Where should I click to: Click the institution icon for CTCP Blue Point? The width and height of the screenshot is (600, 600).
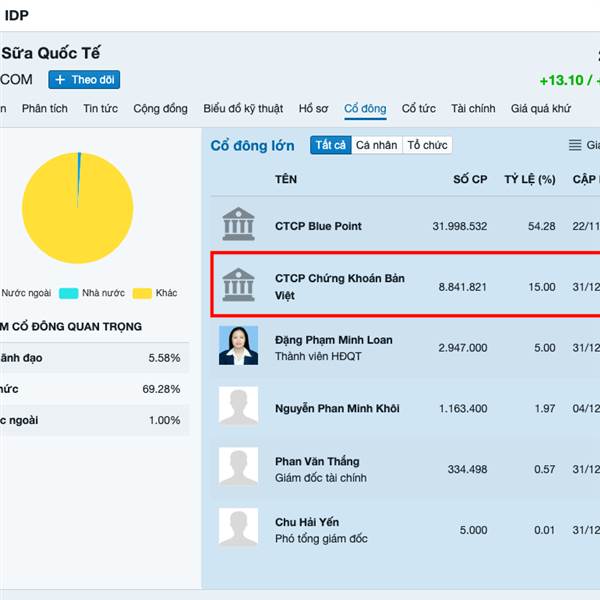point(238,224)
